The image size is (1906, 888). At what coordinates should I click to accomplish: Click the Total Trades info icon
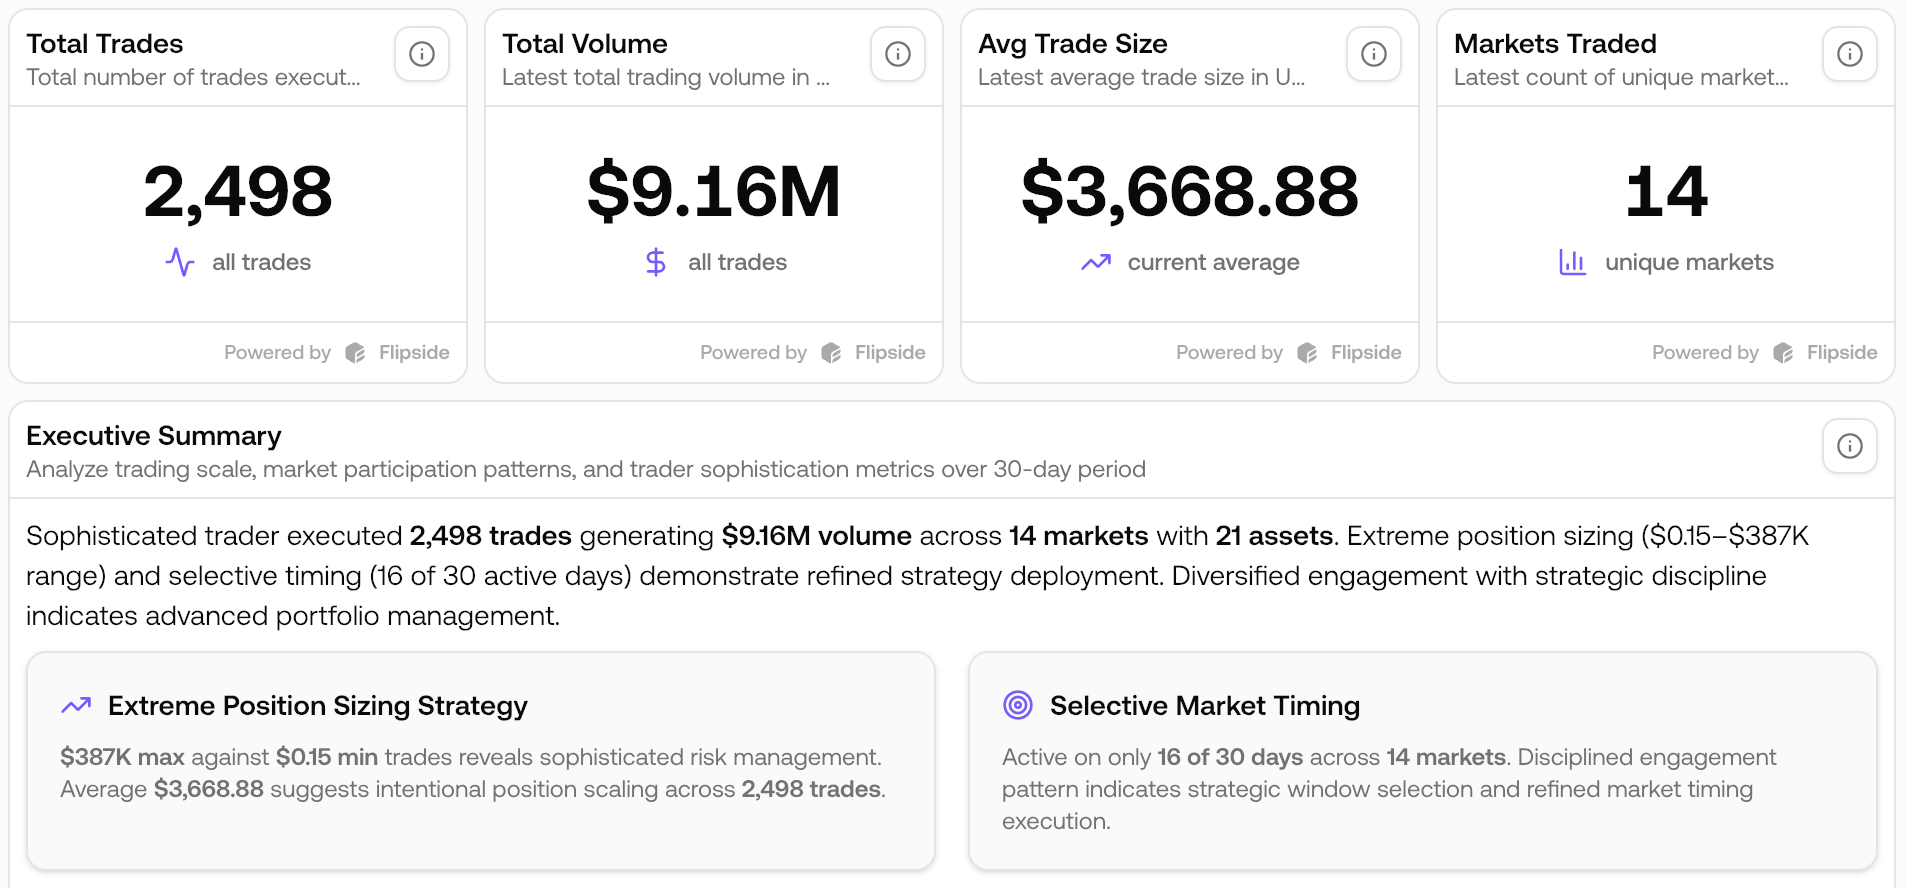tap(422, 54)
